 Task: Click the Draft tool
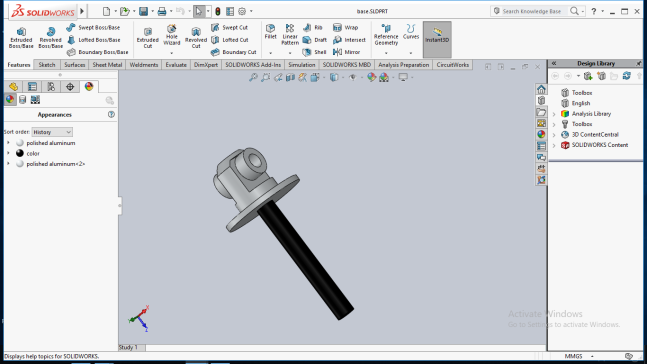(x=315, y=40)
